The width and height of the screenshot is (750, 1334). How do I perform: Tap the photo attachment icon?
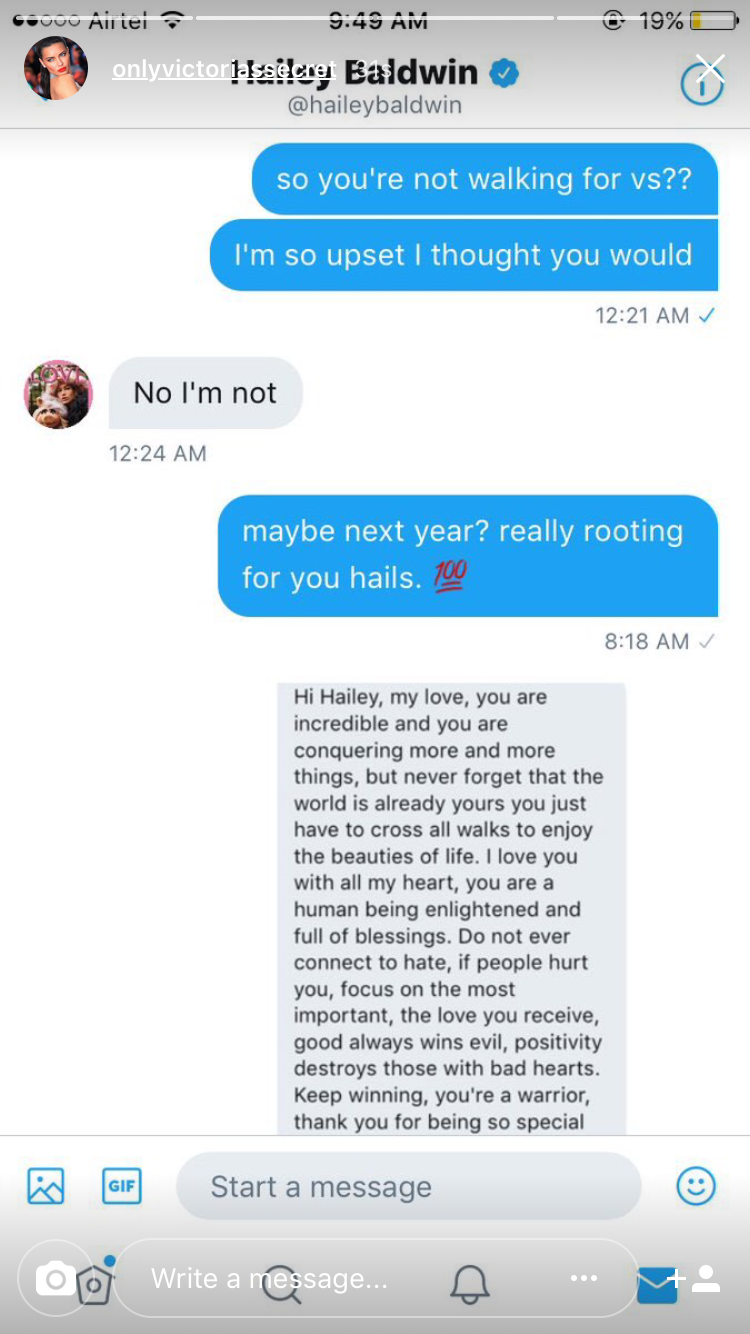click(x=46, y=1186)
